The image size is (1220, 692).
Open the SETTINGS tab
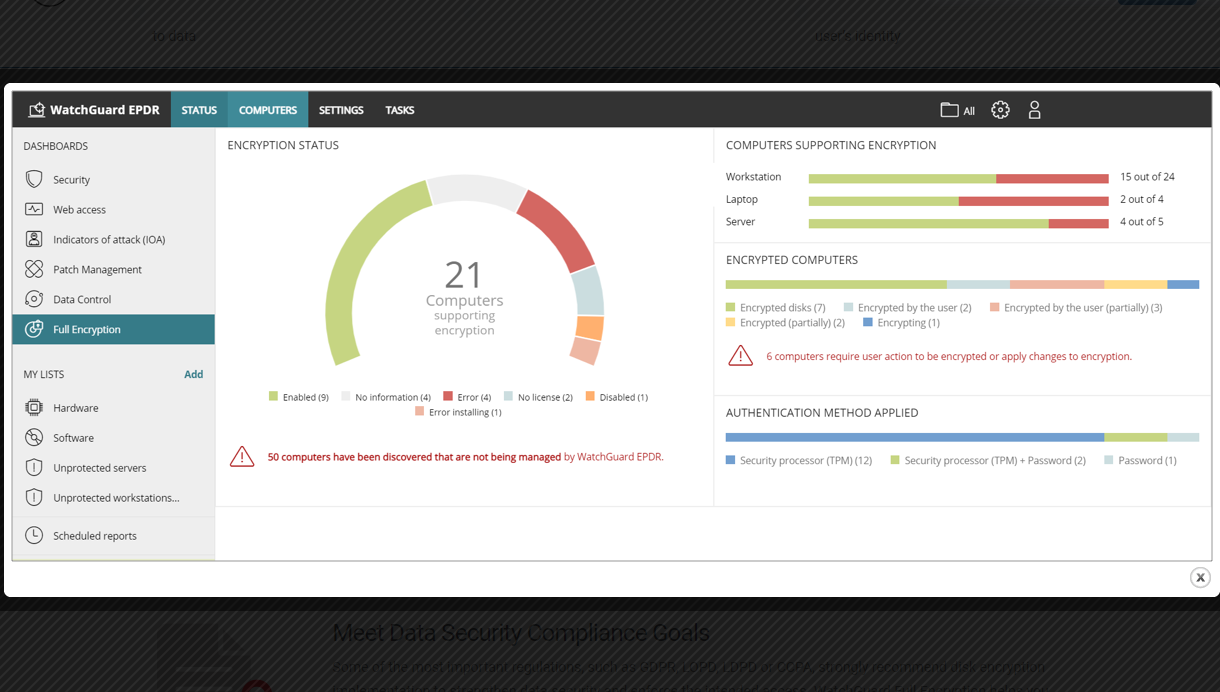(341, 110)
